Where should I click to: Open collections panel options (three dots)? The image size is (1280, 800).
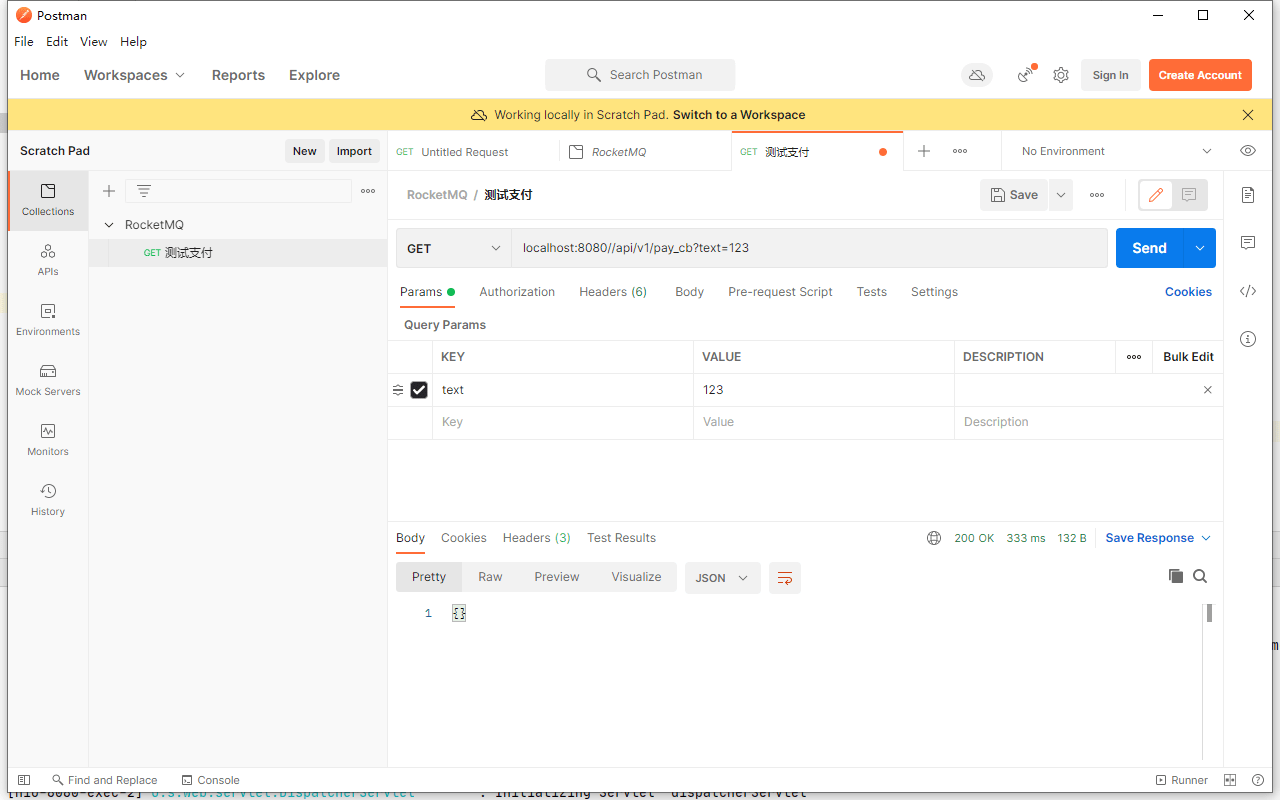368,191
